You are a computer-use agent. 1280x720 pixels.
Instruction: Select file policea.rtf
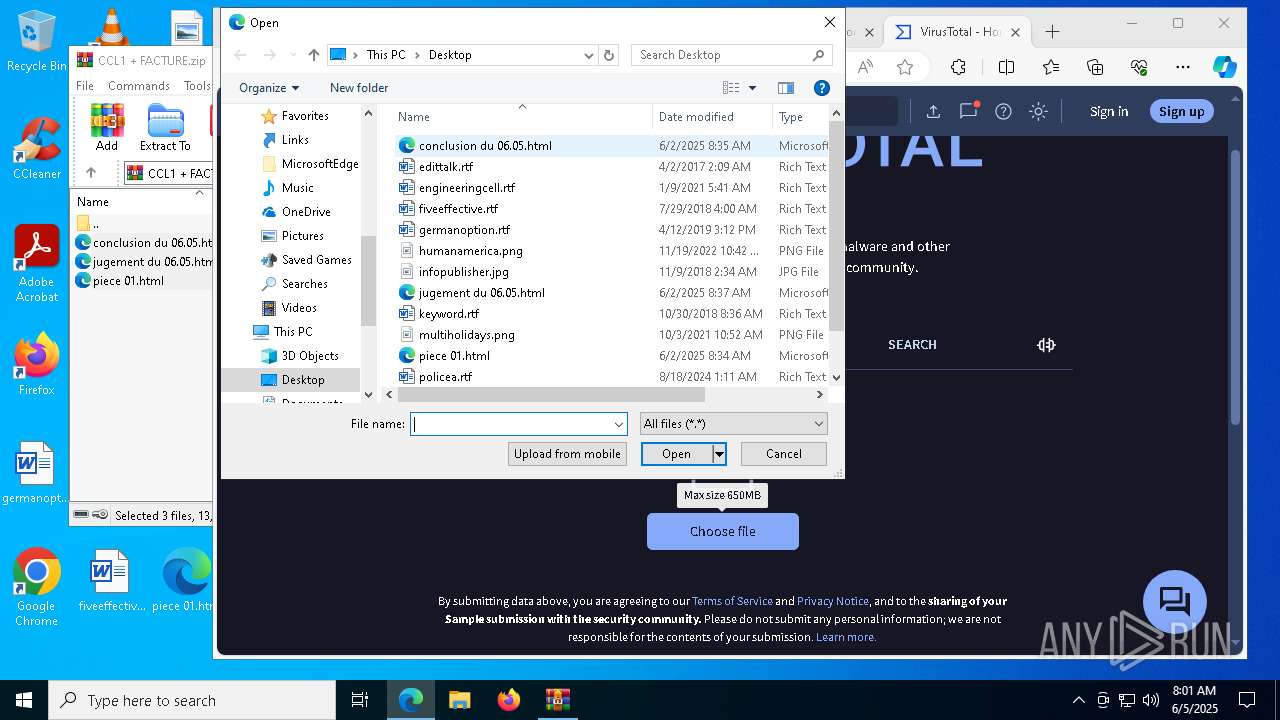[445, 377]
